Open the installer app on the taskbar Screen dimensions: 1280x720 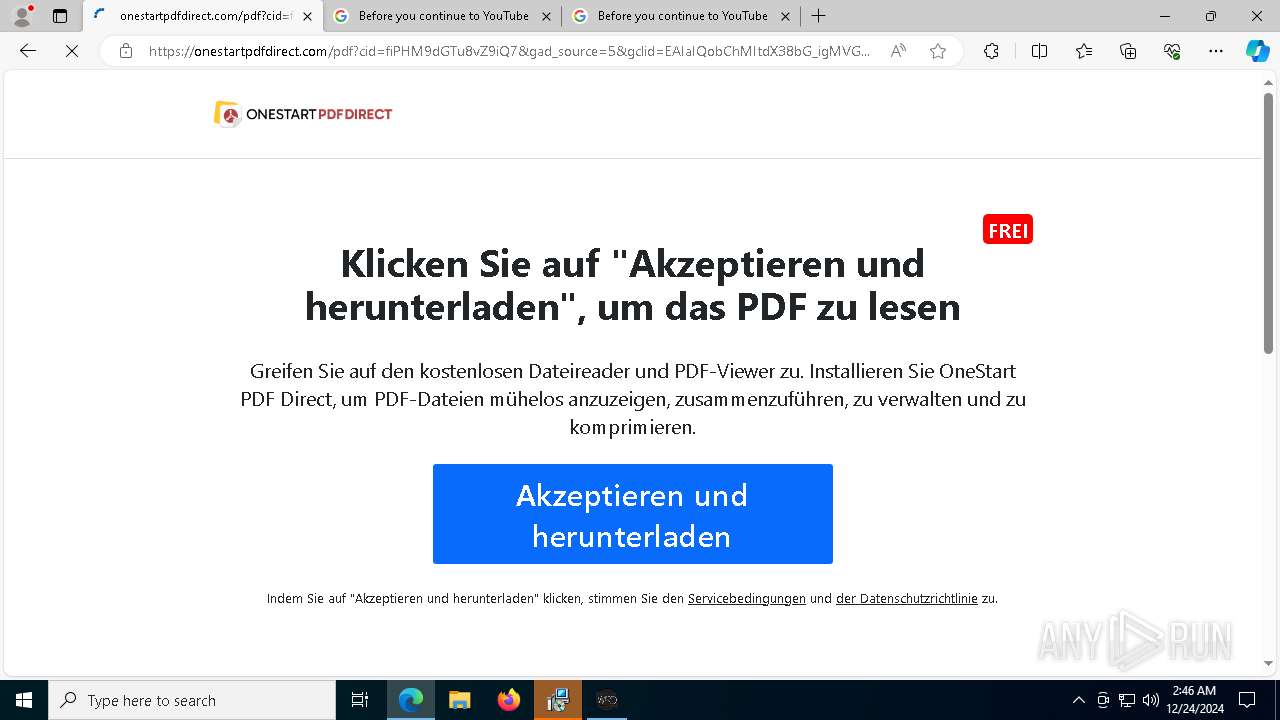[558, 700]
